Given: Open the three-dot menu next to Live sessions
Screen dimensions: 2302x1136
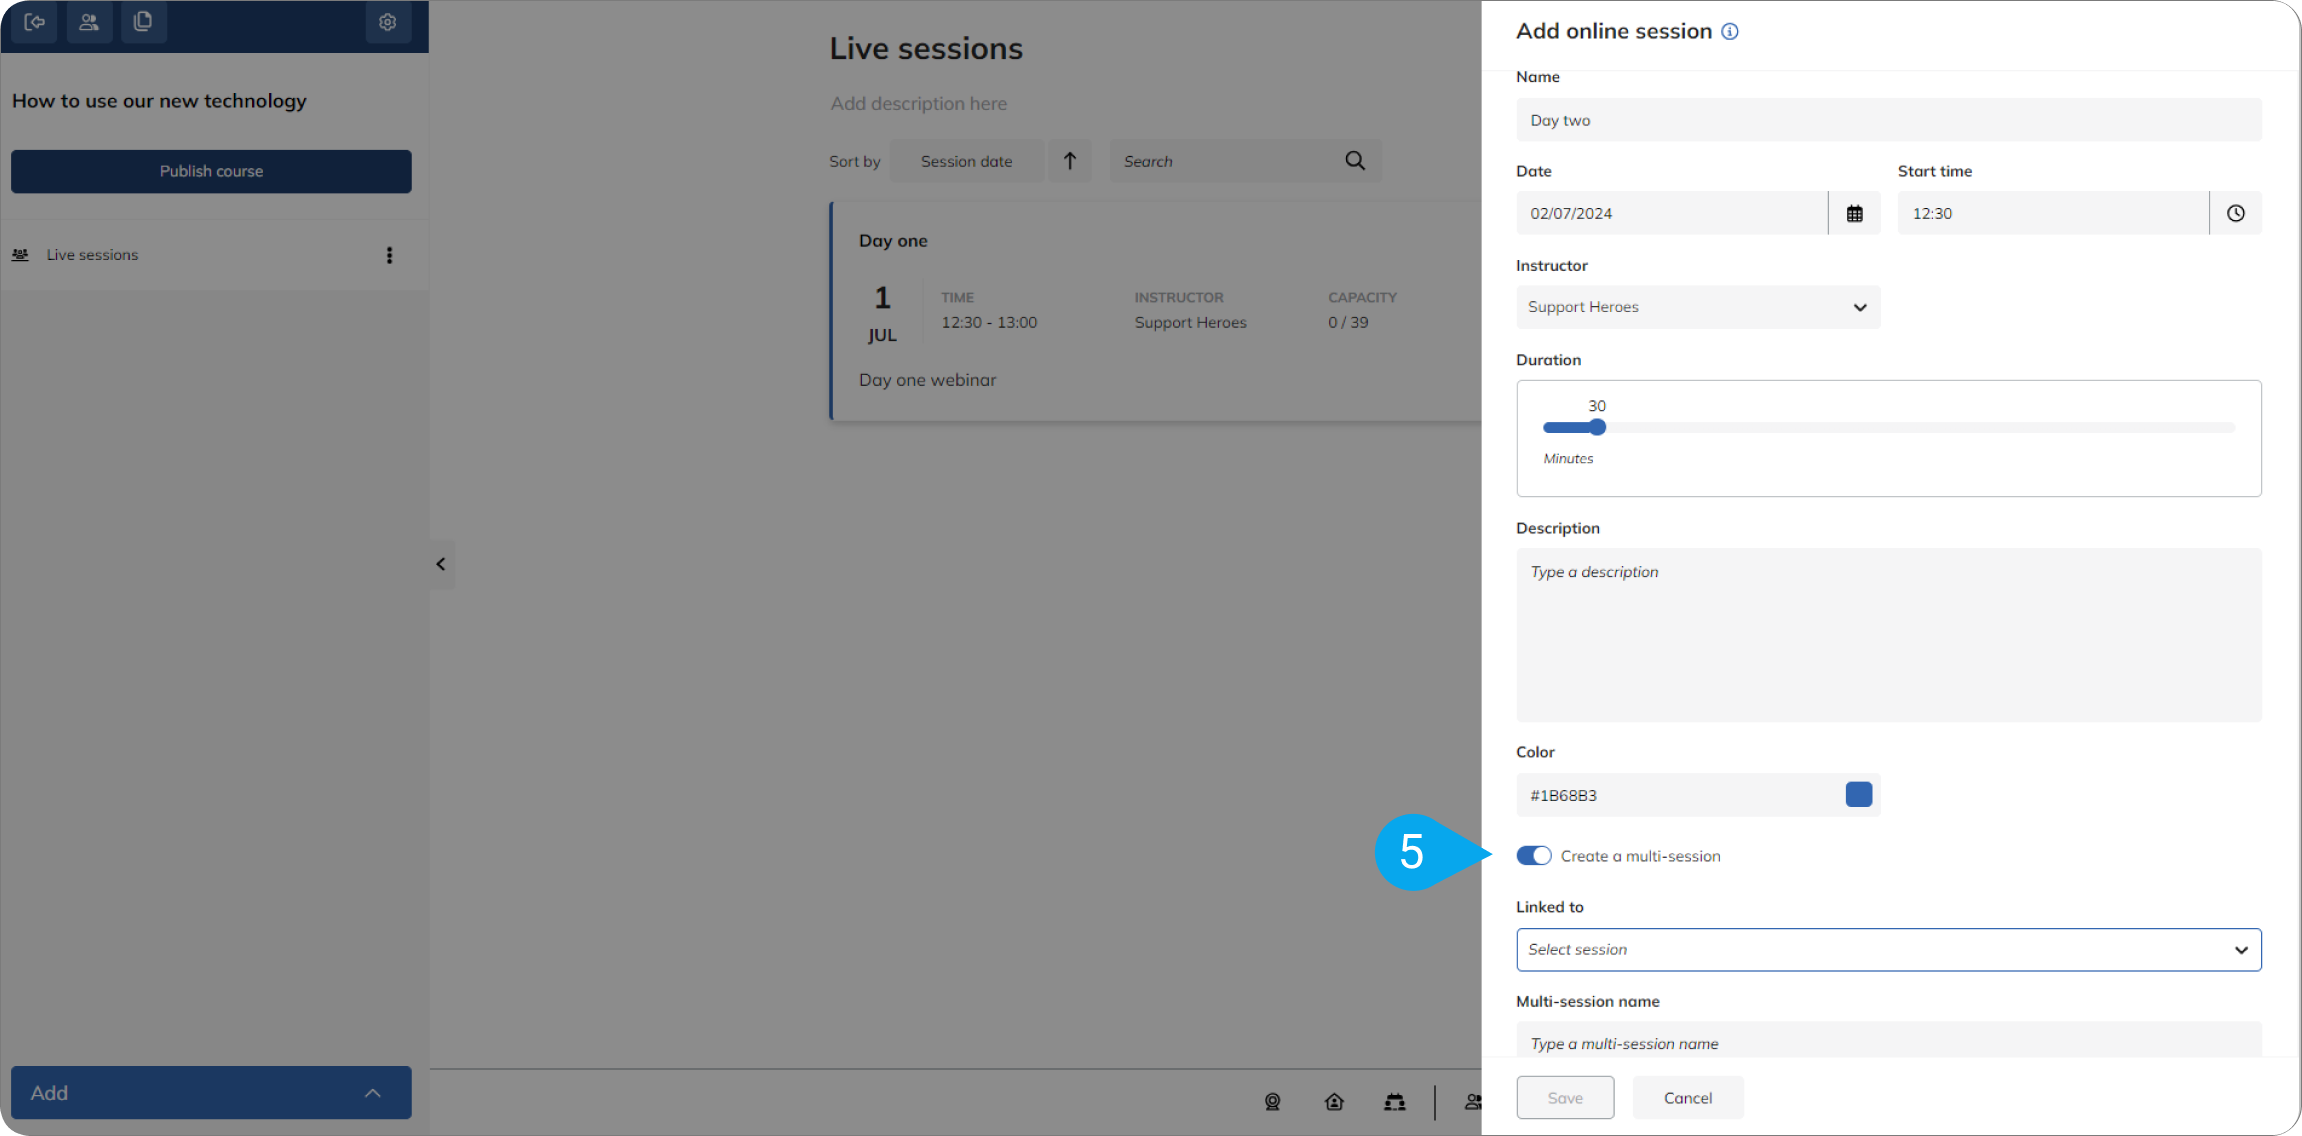Looking at the screenshot, I should pos(390,255).
